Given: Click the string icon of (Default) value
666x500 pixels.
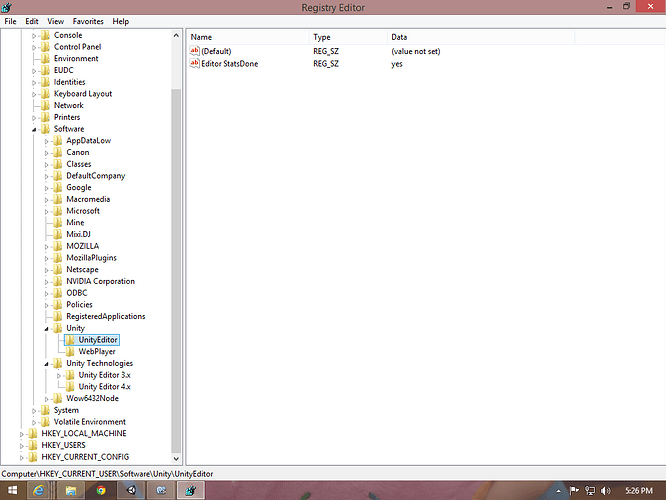Looking at the screenshot, I should 195,51.
